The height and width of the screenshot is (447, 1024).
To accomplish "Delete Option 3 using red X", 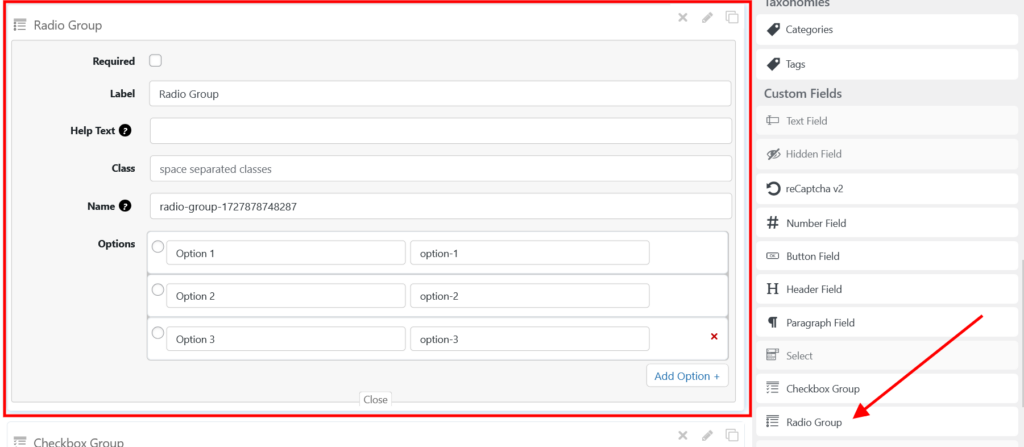I will click(714, 337).
